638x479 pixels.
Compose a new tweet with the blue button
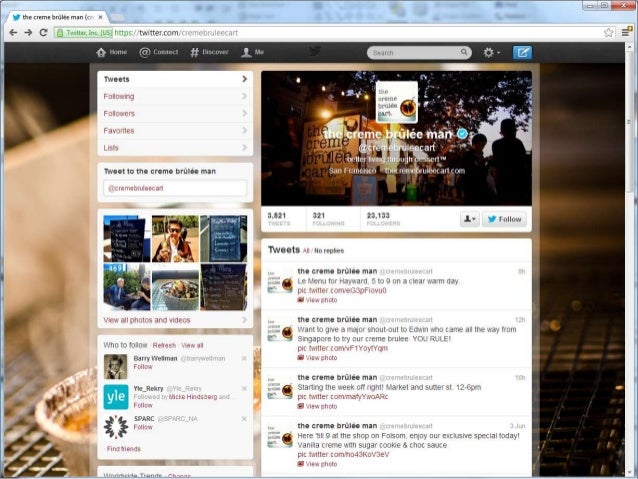(x=522, y=52)
